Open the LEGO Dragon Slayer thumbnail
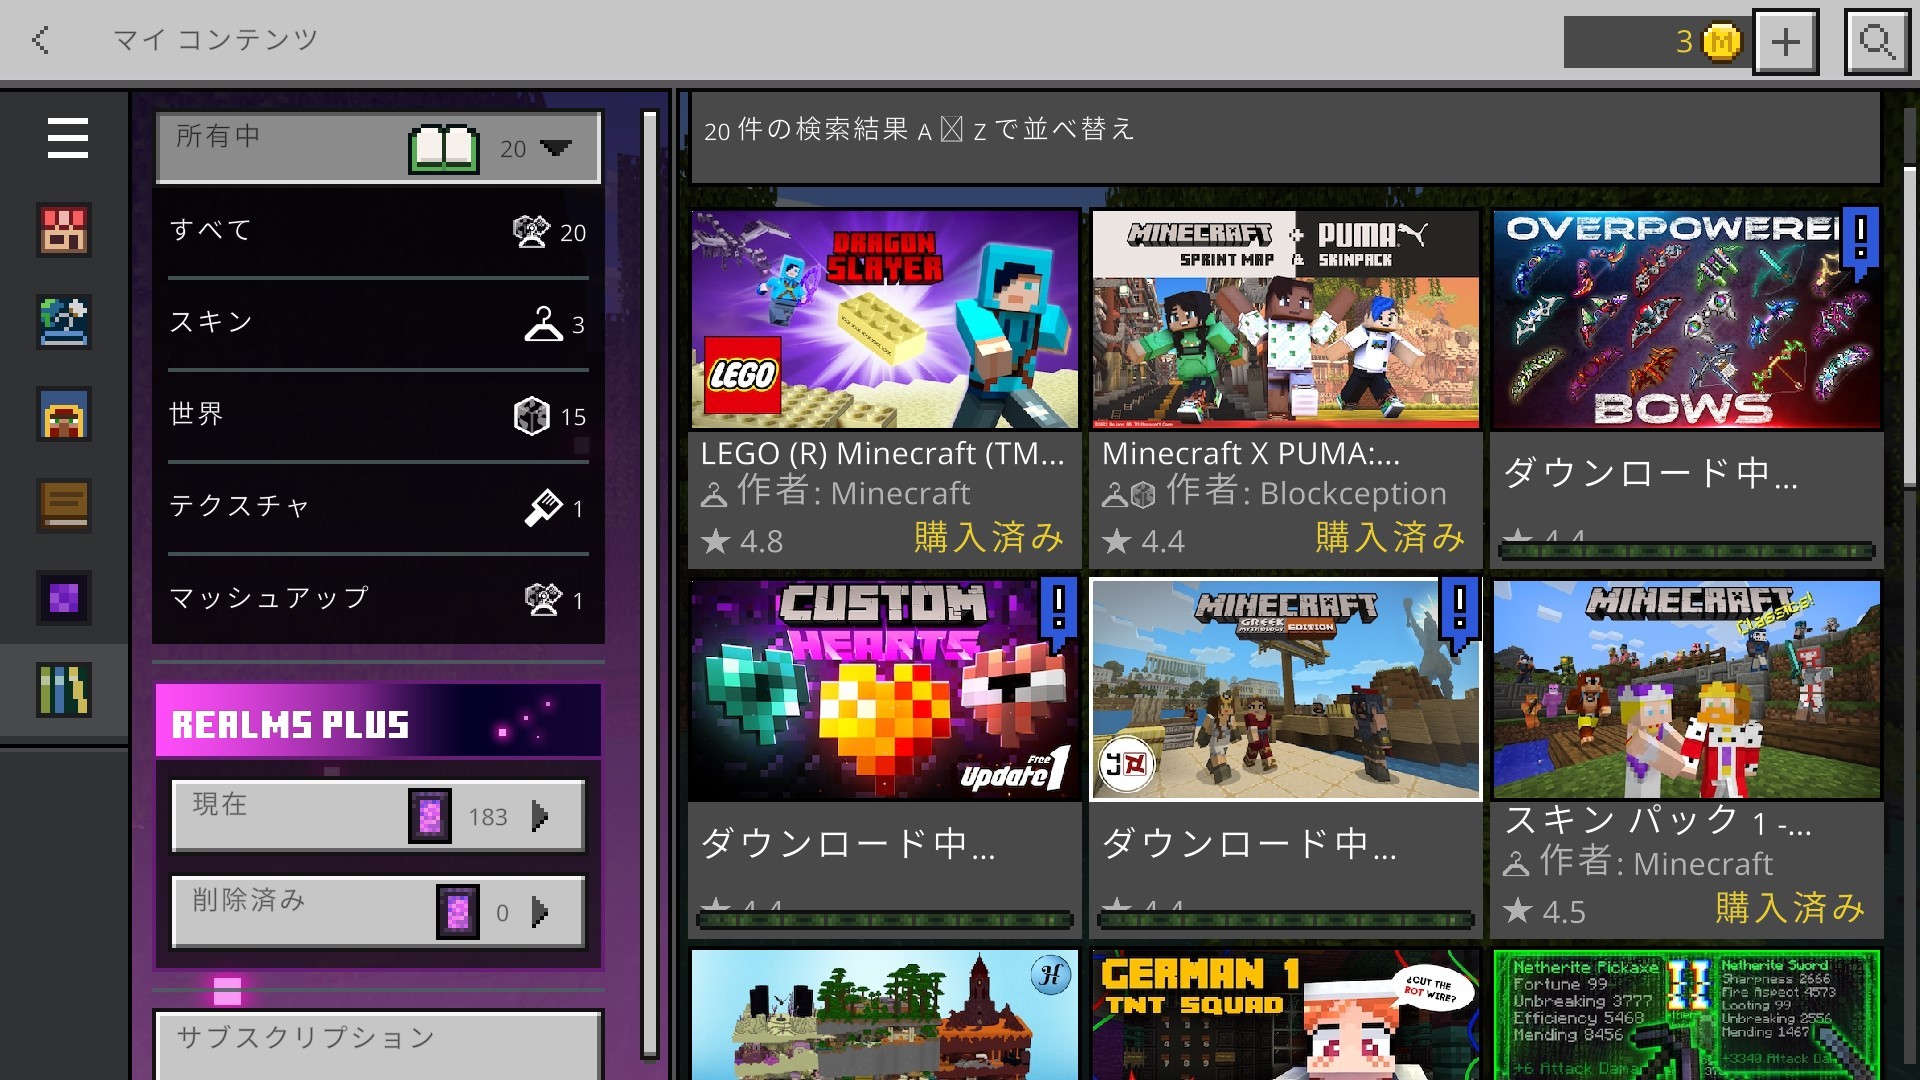This screenshot has height=1080, width=1920. pyautogui.click(x=884, y=319)
